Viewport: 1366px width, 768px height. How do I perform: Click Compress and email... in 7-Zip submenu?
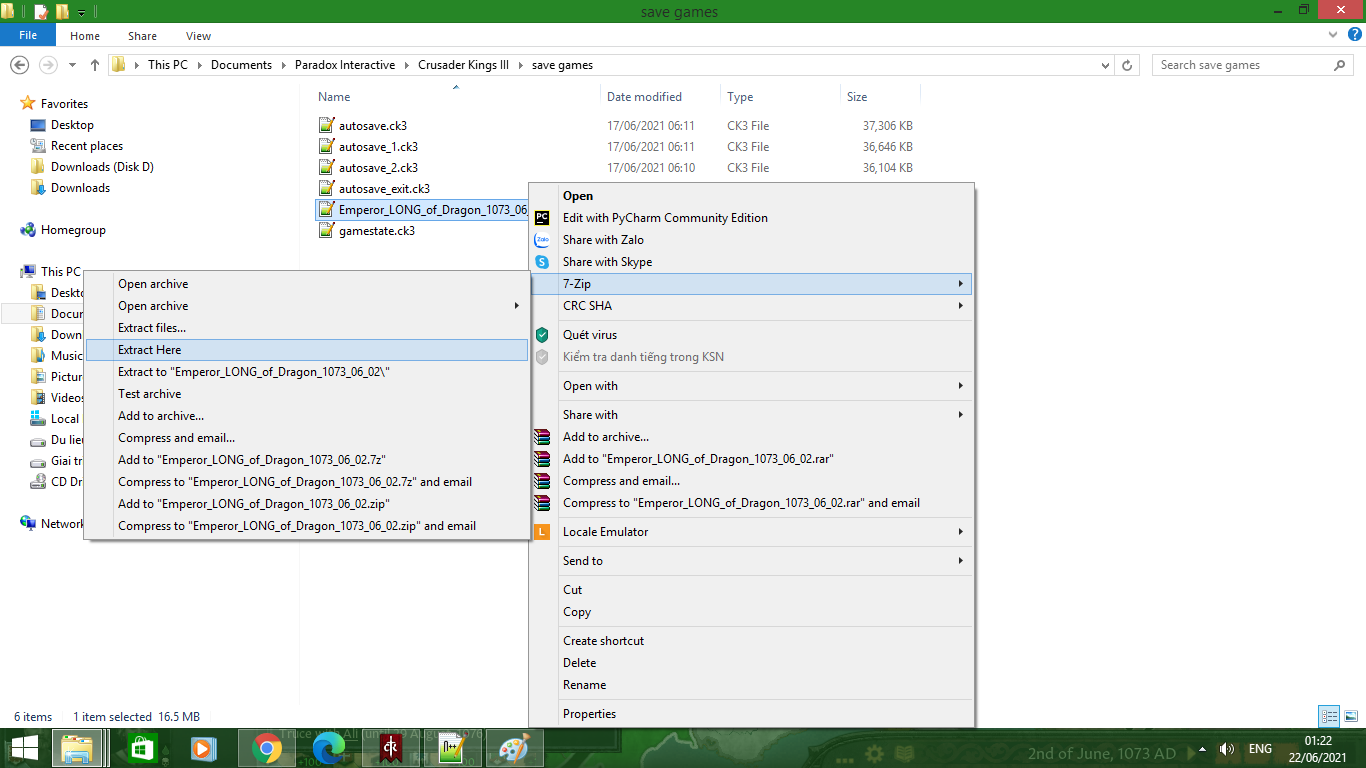coord(307,438)
